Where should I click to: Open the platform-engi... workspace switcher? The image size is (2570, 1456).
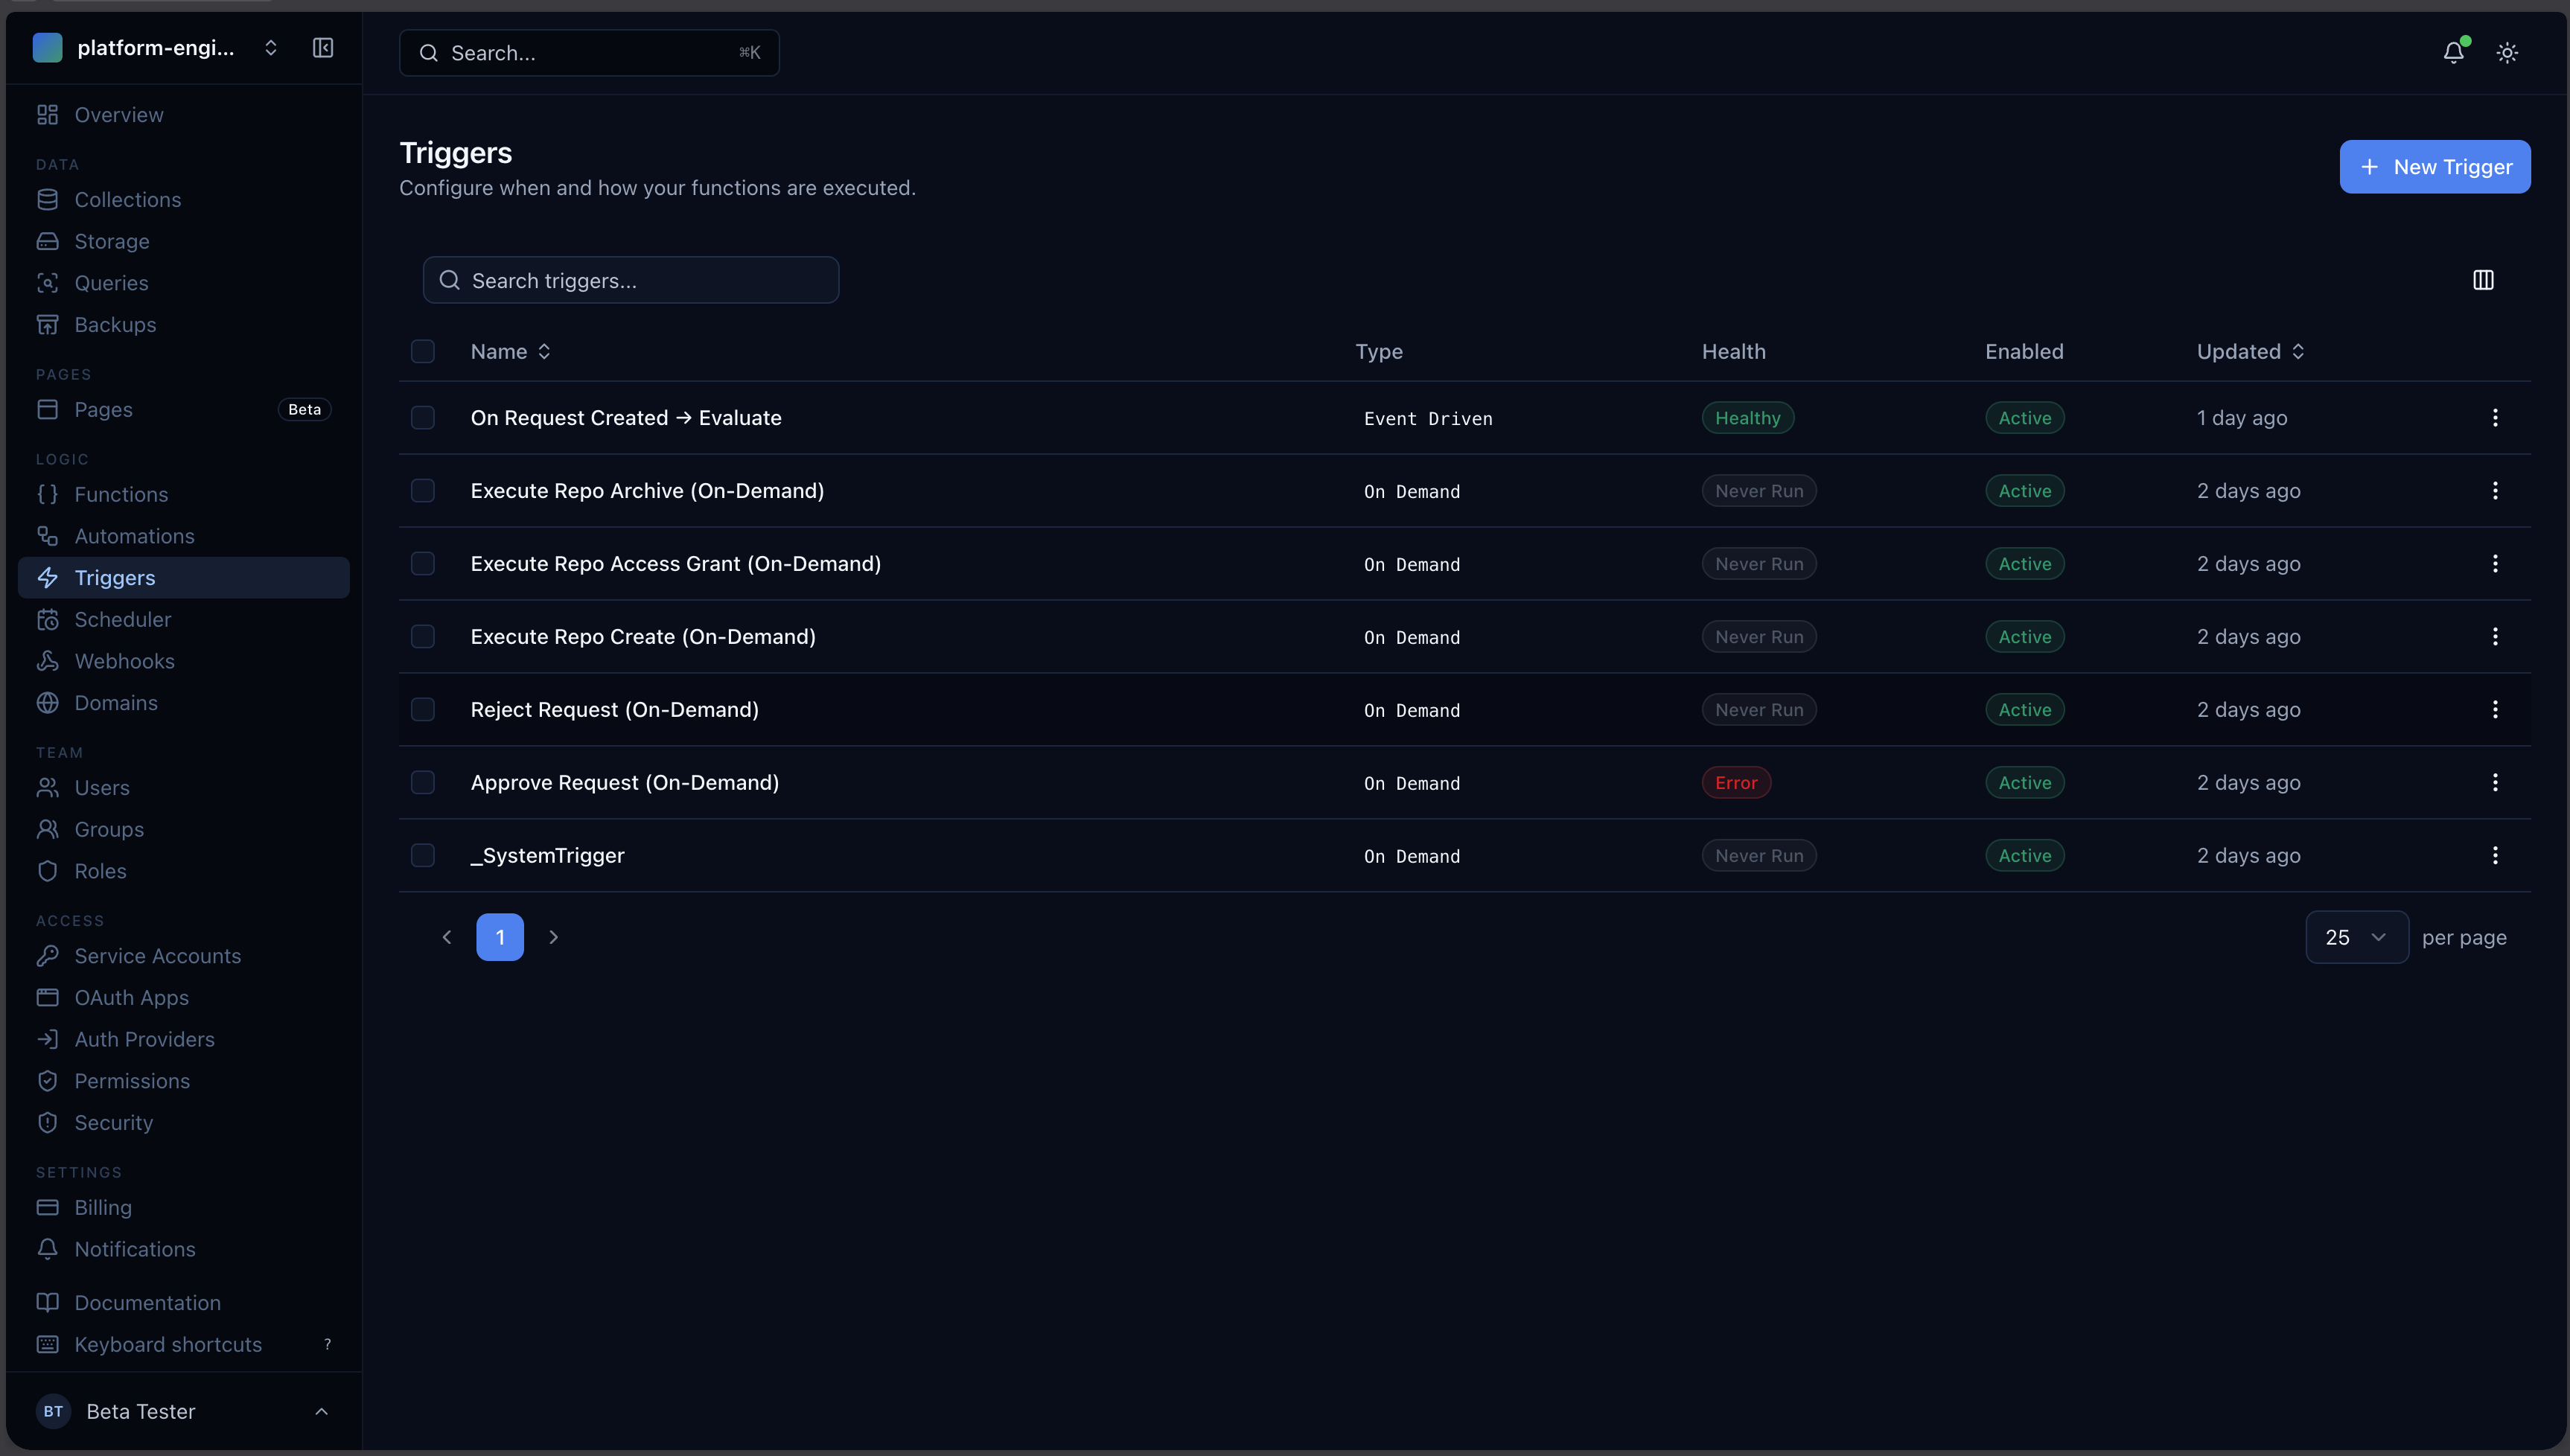coord(156,48)
